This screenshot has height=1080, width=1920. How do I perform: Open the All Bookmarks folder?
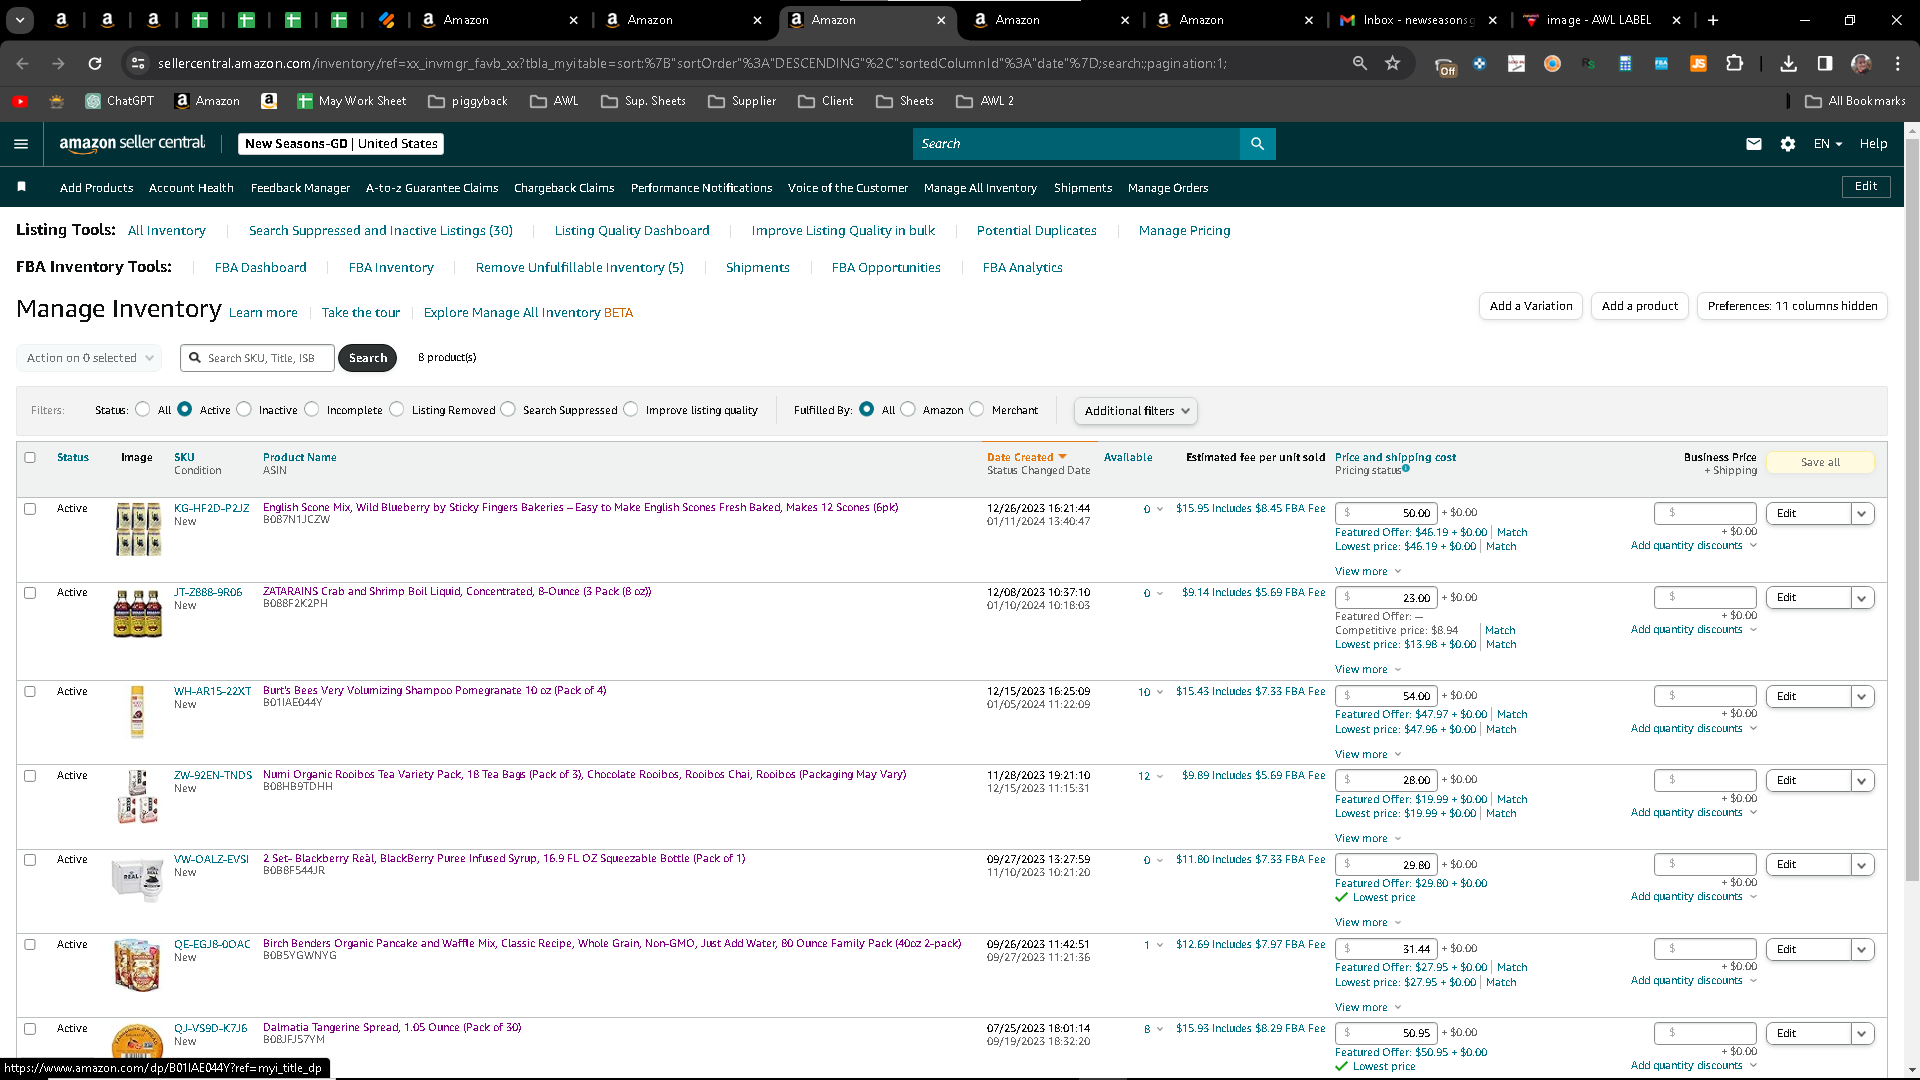(1856, 101)
